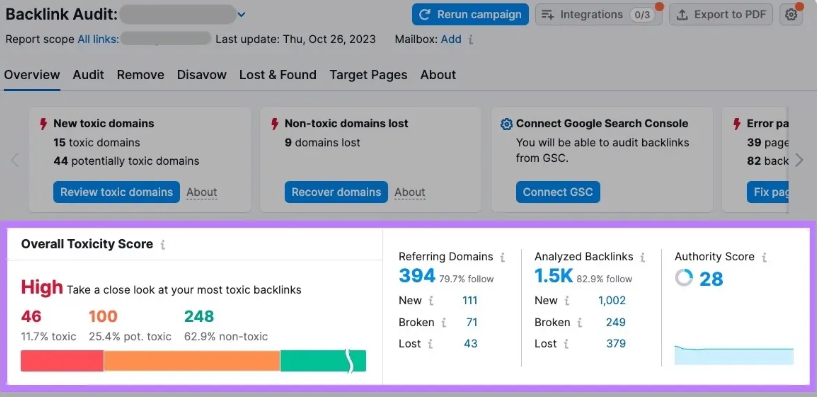Click High toxicity level label

click(42, 288)
